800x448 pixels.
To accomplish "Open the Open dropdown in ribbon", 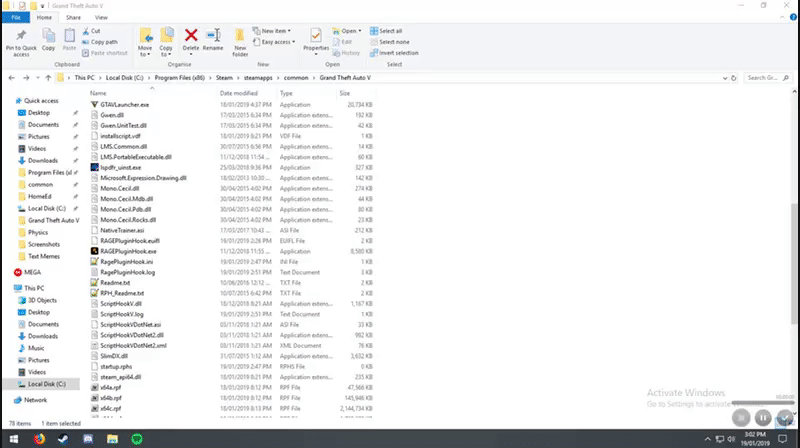I will (x=346, y=31).
